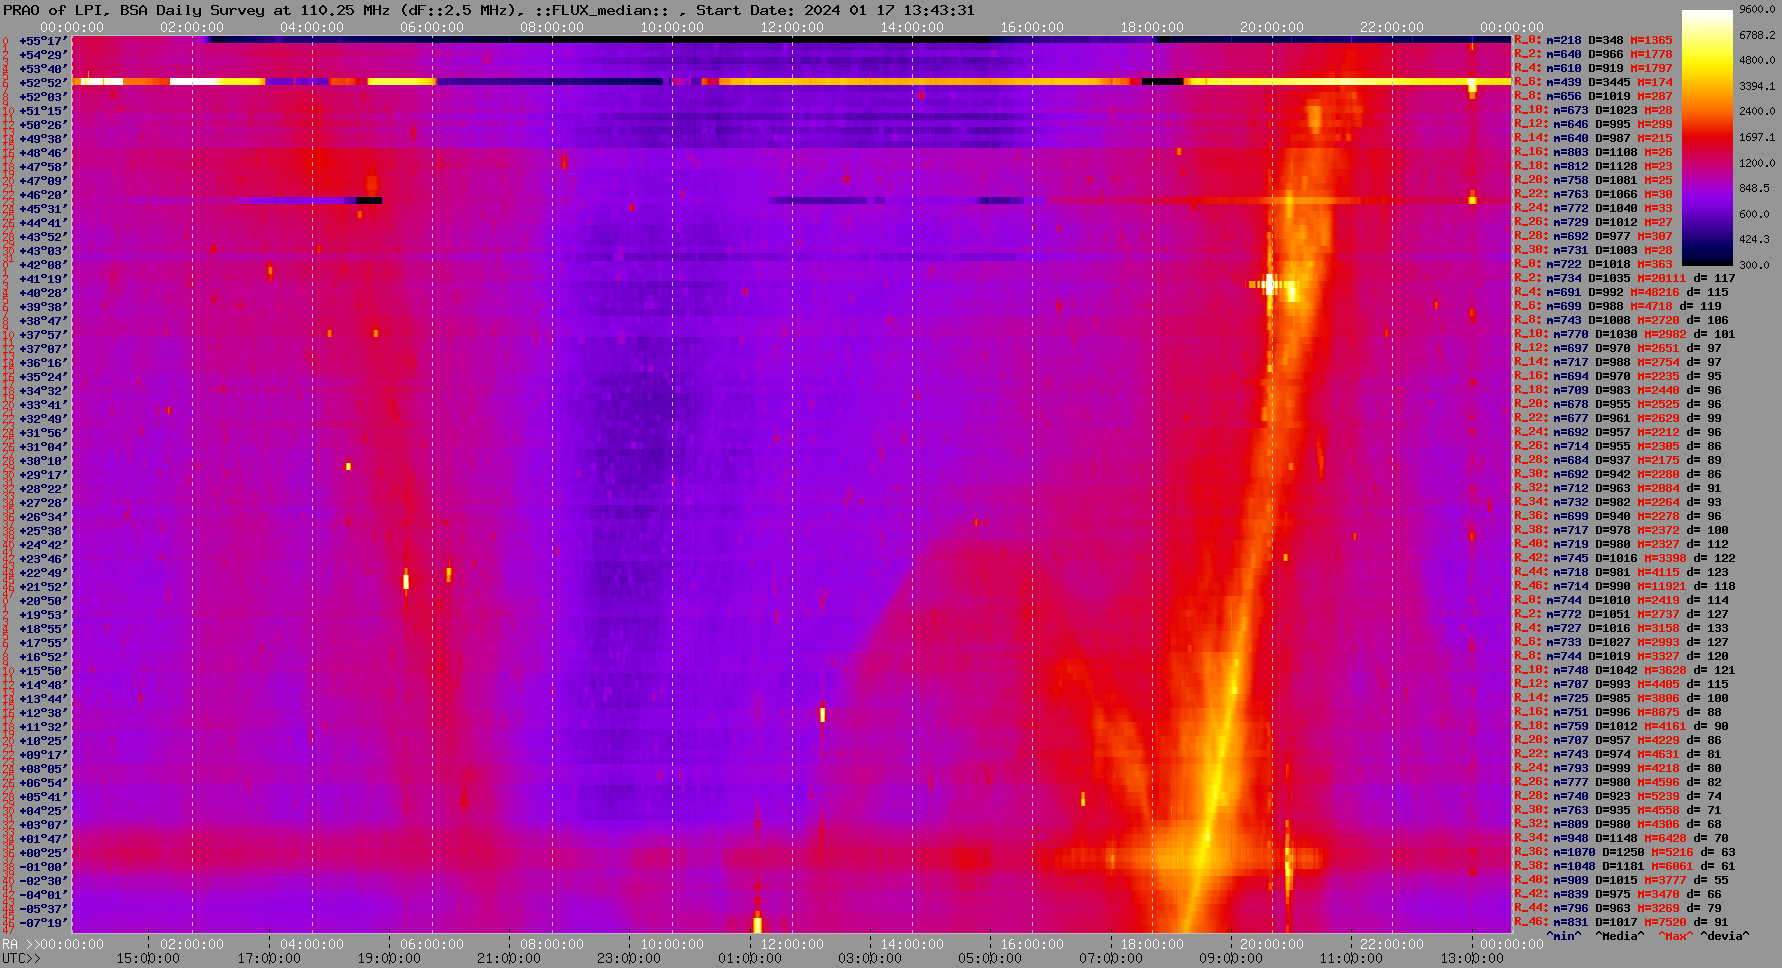Click the bright source near +40°28' at RA 20h
This screenshot has height=968, width=1782.
1270,285
